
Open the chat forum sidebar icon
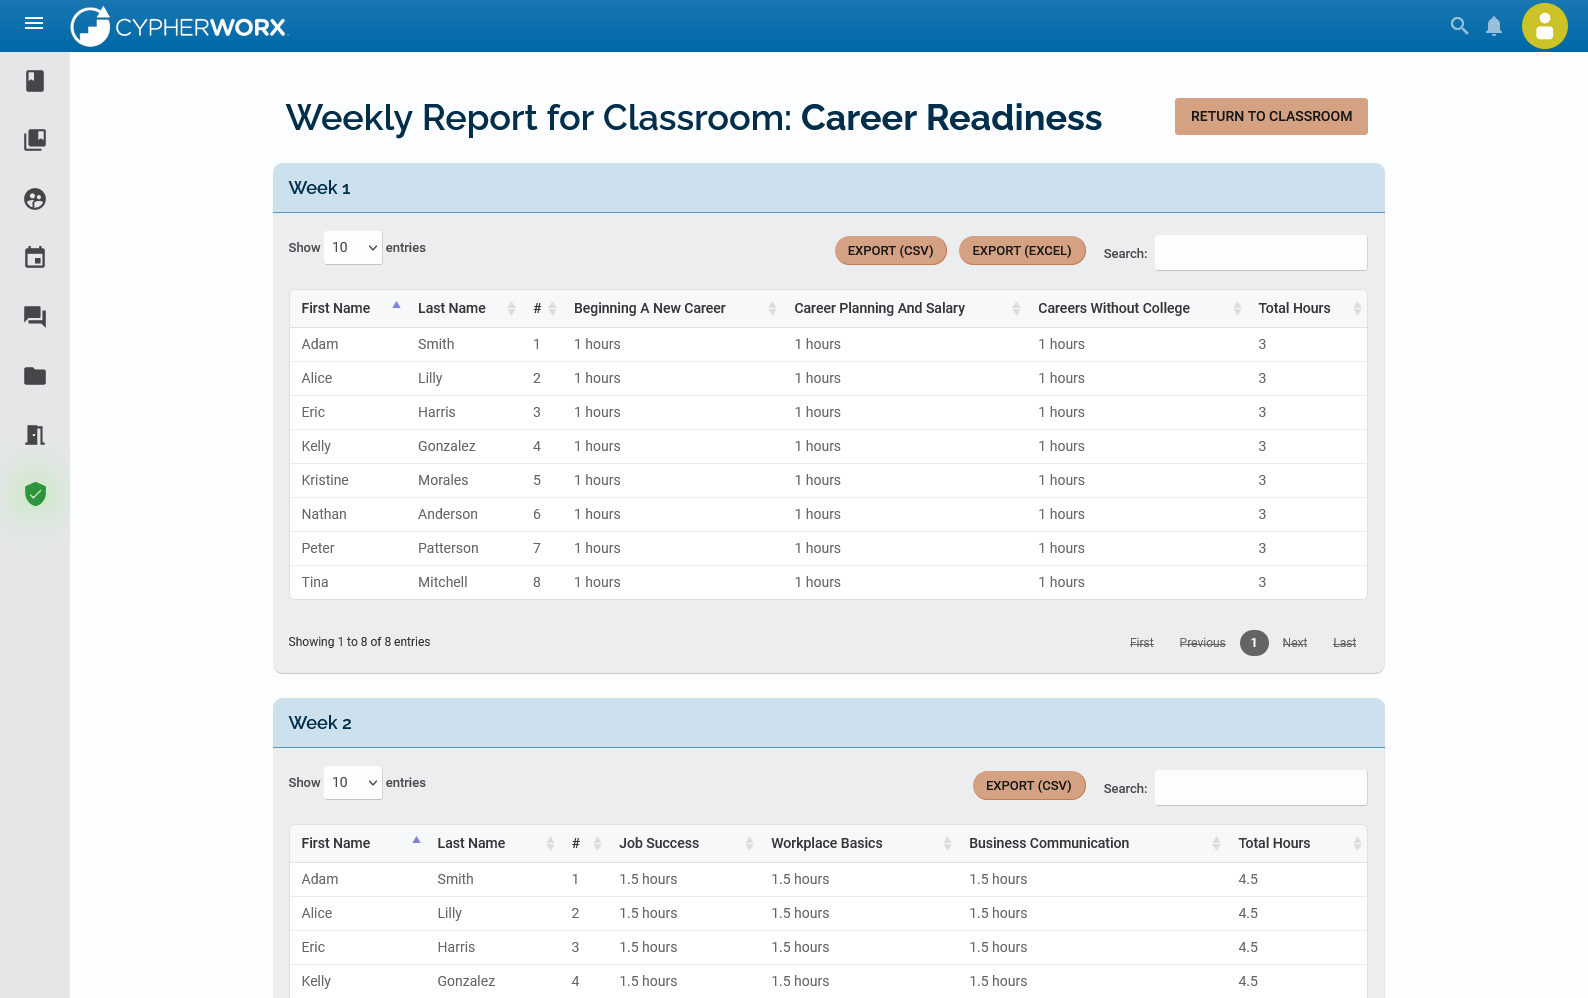tap(35, 317)
